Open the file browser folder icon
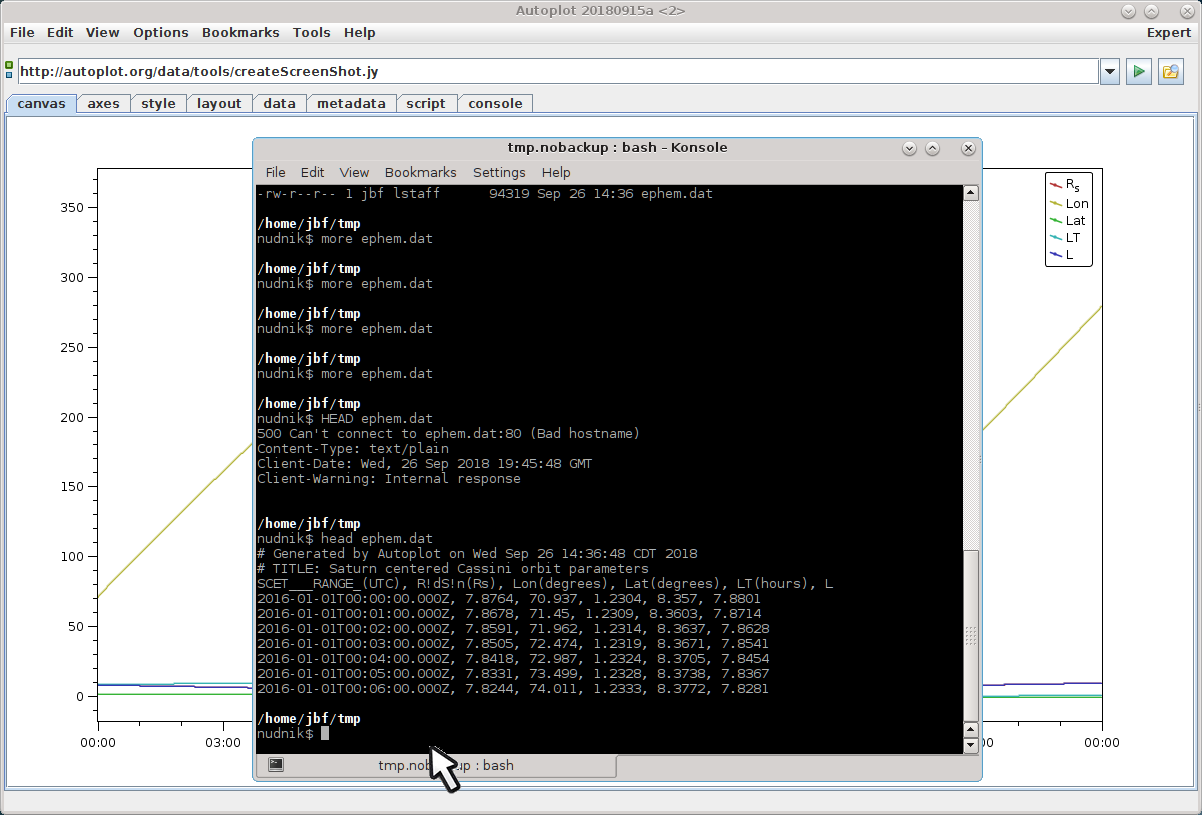Viewport: 1202px width, 815px height. click(x=1170, y=72)
